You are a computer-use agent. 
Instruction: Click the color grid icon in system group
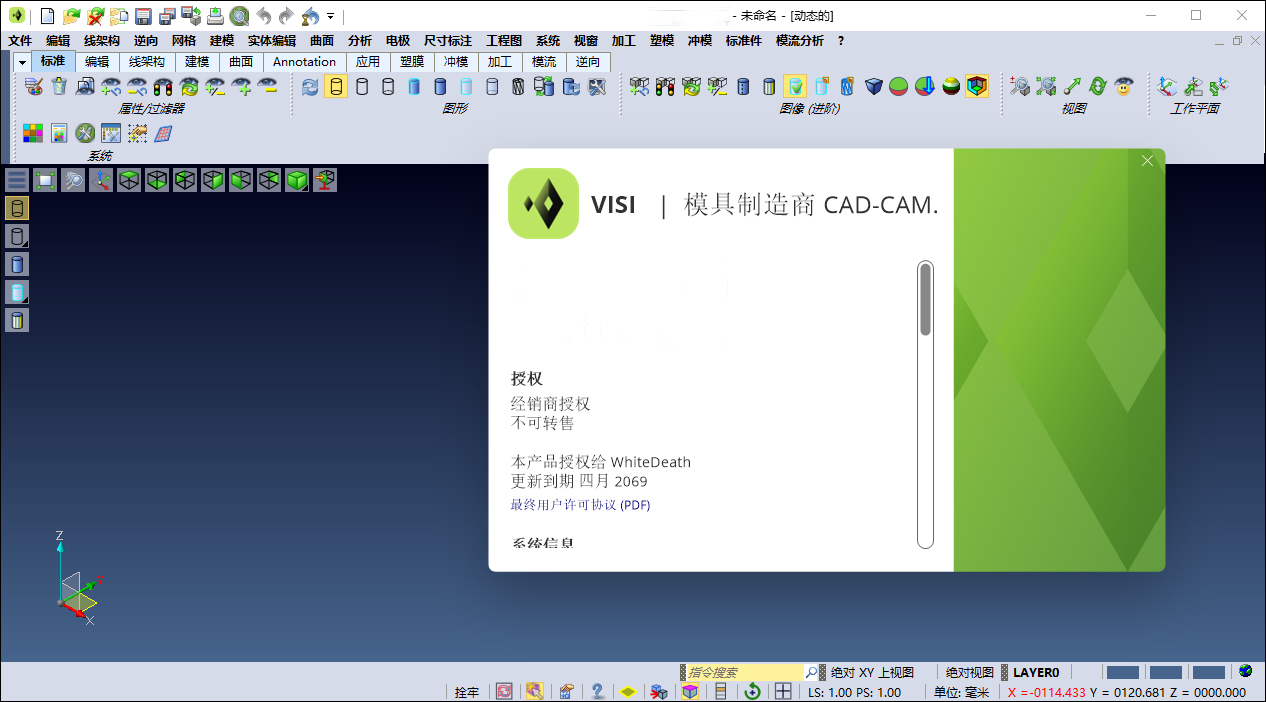33,133
